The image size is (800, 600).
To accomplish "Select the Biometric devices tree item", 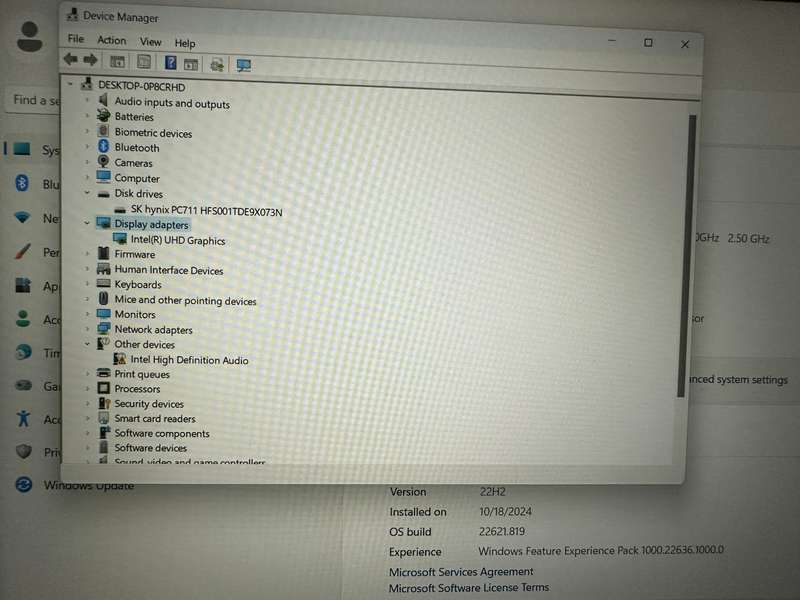I will [153, 133].
